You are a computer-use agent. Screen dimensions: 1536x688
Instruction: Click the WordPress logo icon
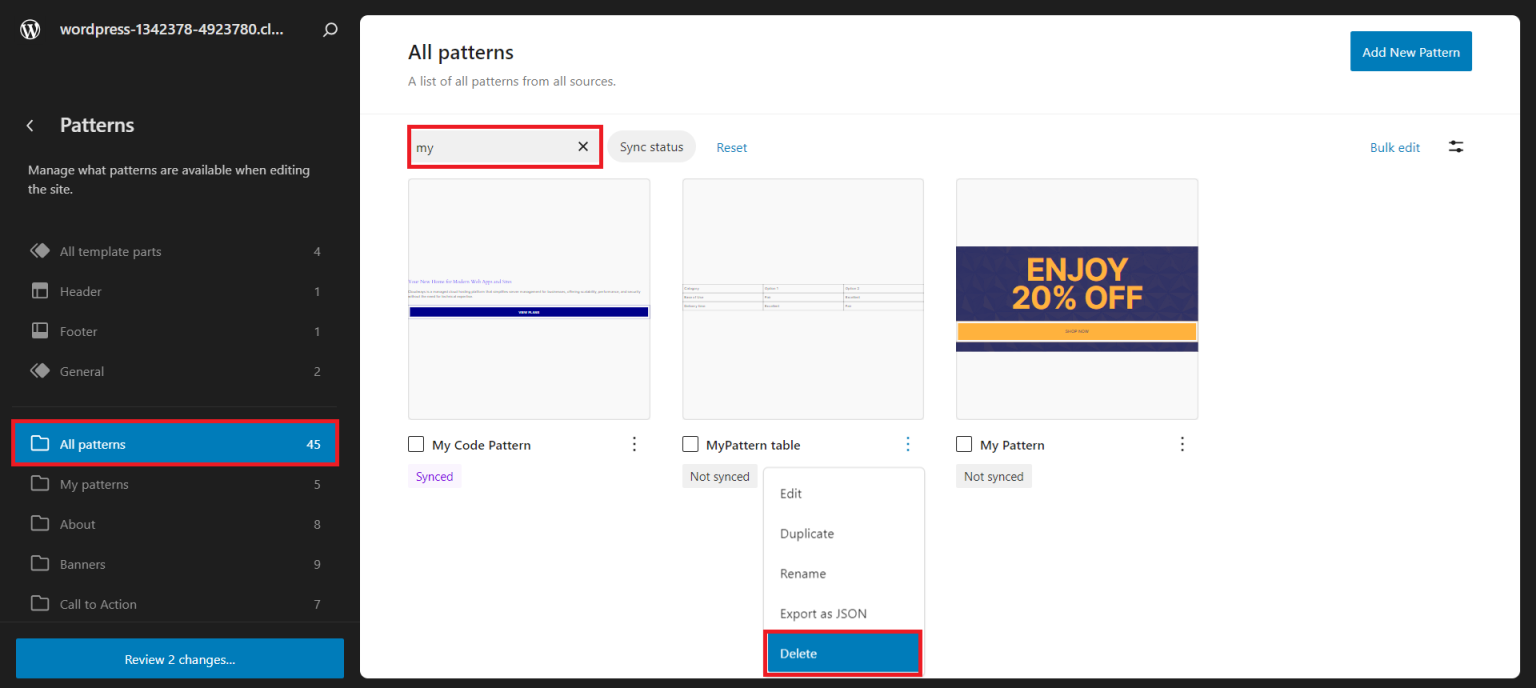tap(30, 30)
